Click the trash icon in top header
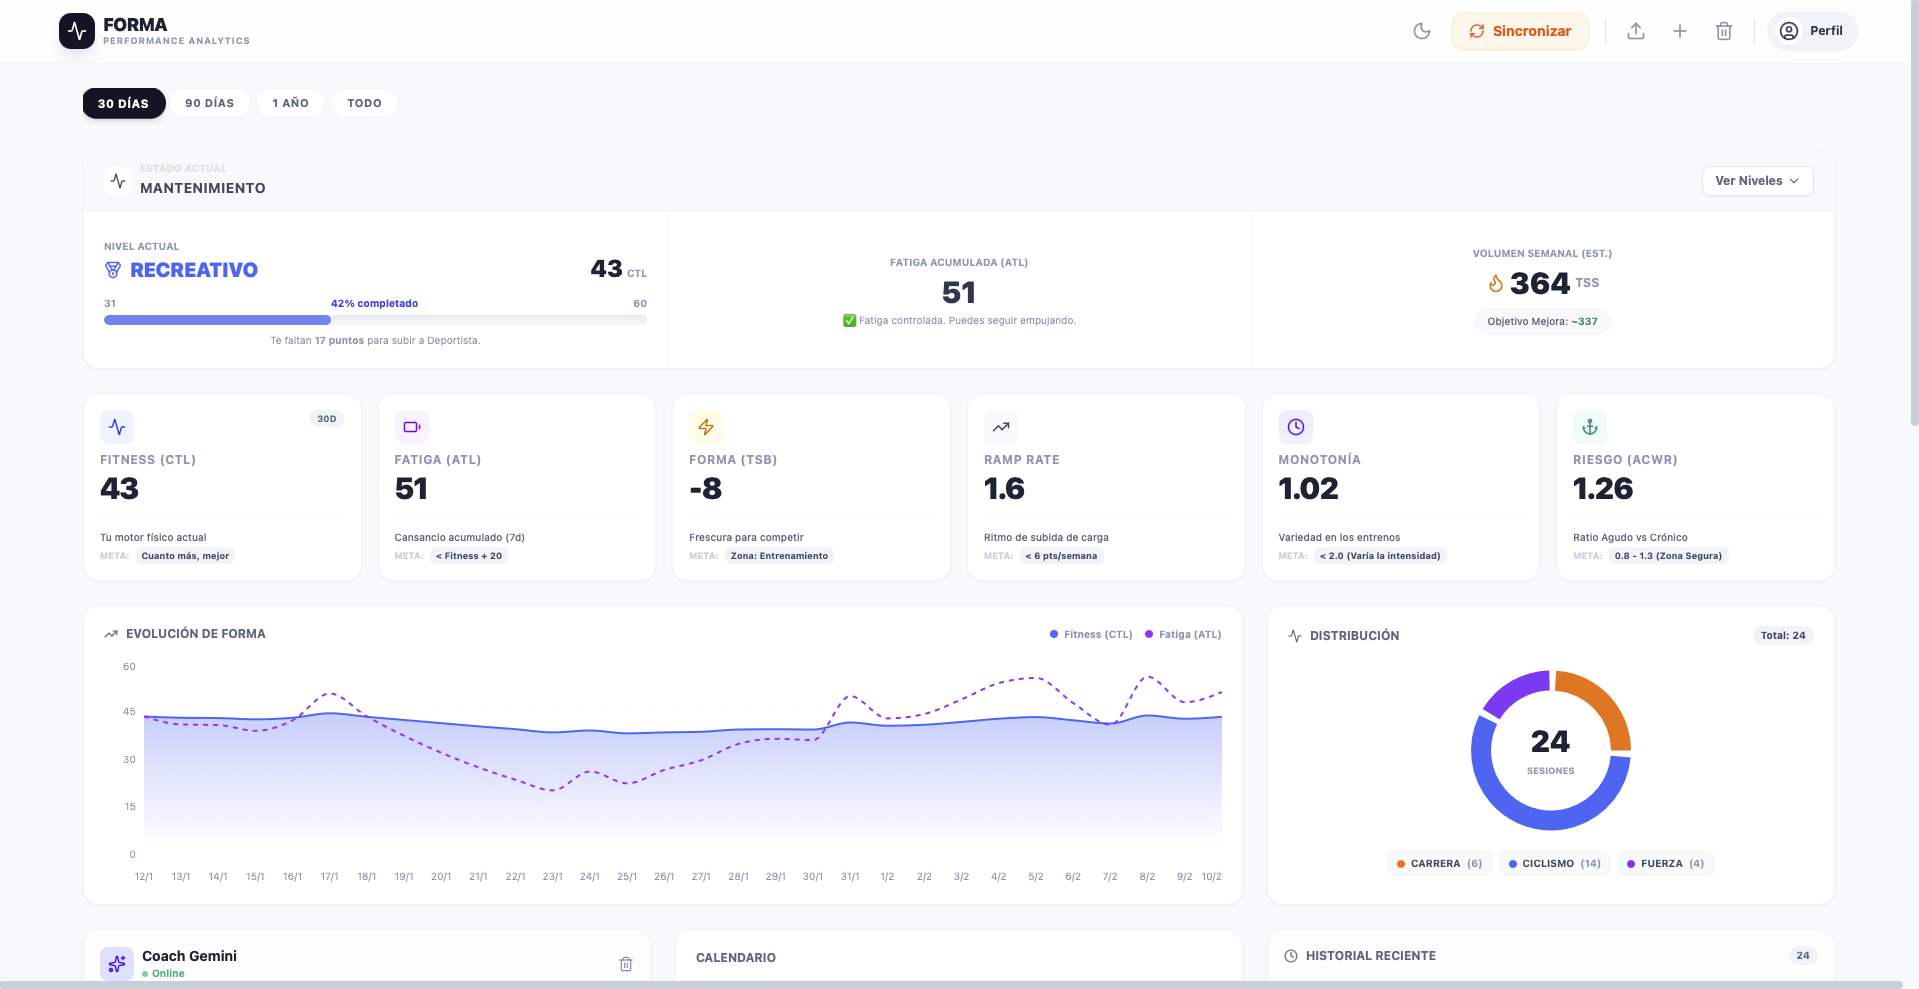Viewport: 1919px width, 989px height. tap(1724, 31)
